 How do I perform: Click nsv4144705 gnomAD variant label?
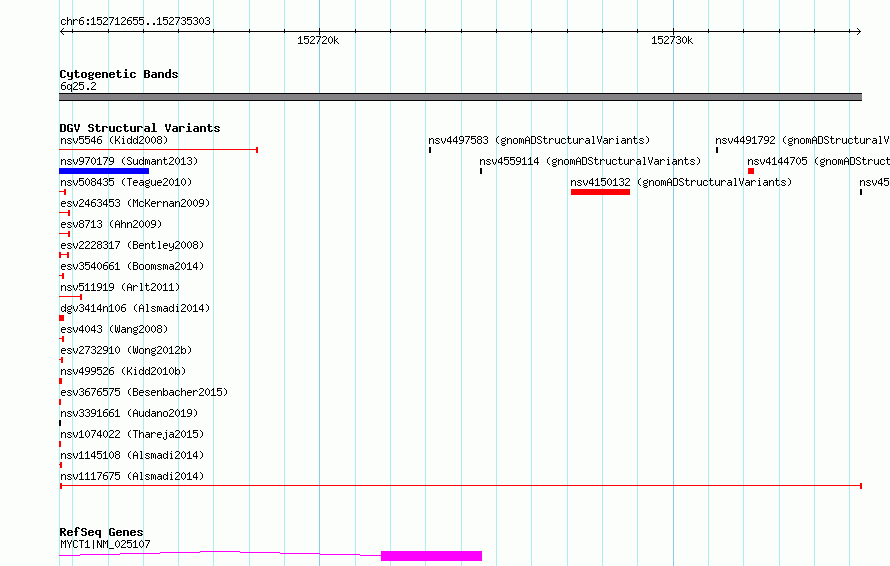pyautogui.click(x=818, y=161)
